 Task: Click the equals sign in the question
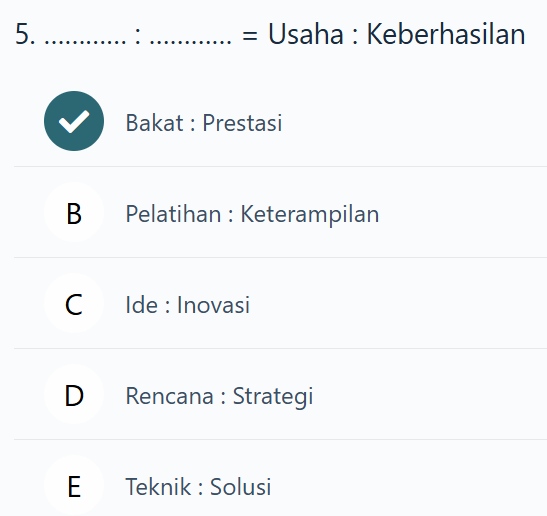[250, 35]
